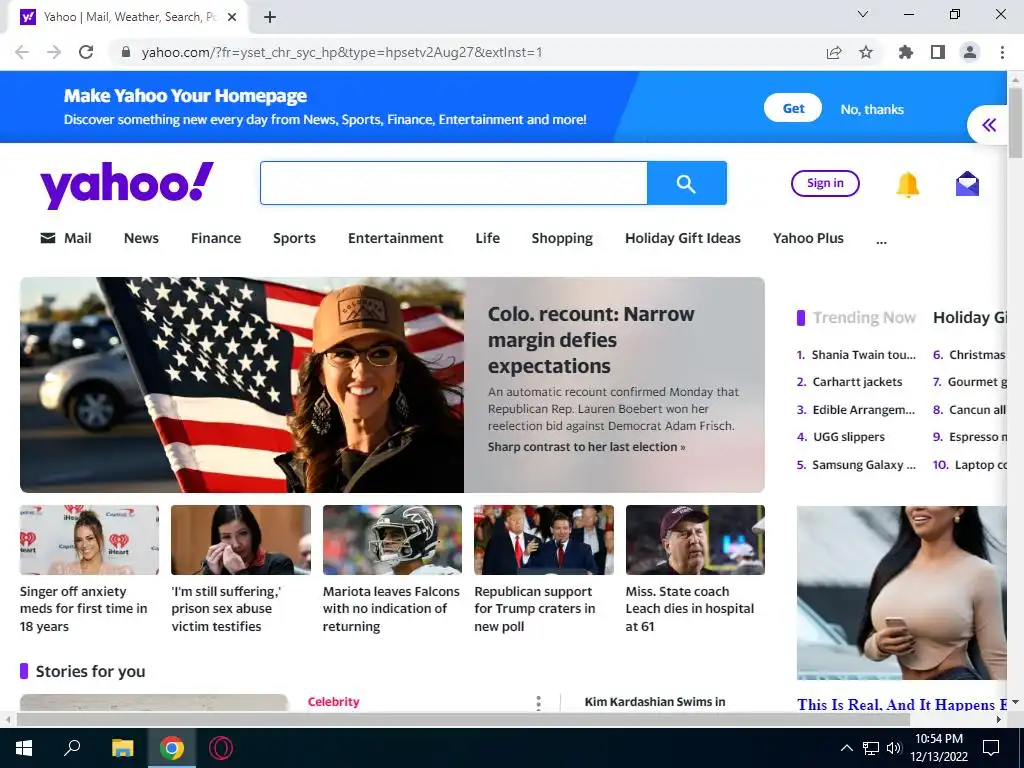Open Windows taskbar search
Screen dimensions: 1024x768
coord(72,747)
